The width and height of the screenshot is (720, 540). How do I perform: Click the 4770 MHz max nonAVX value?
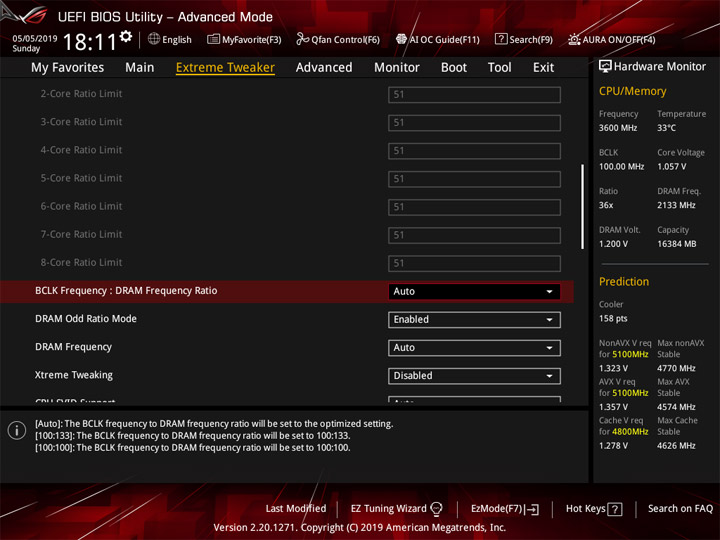[x=676, y=368]
